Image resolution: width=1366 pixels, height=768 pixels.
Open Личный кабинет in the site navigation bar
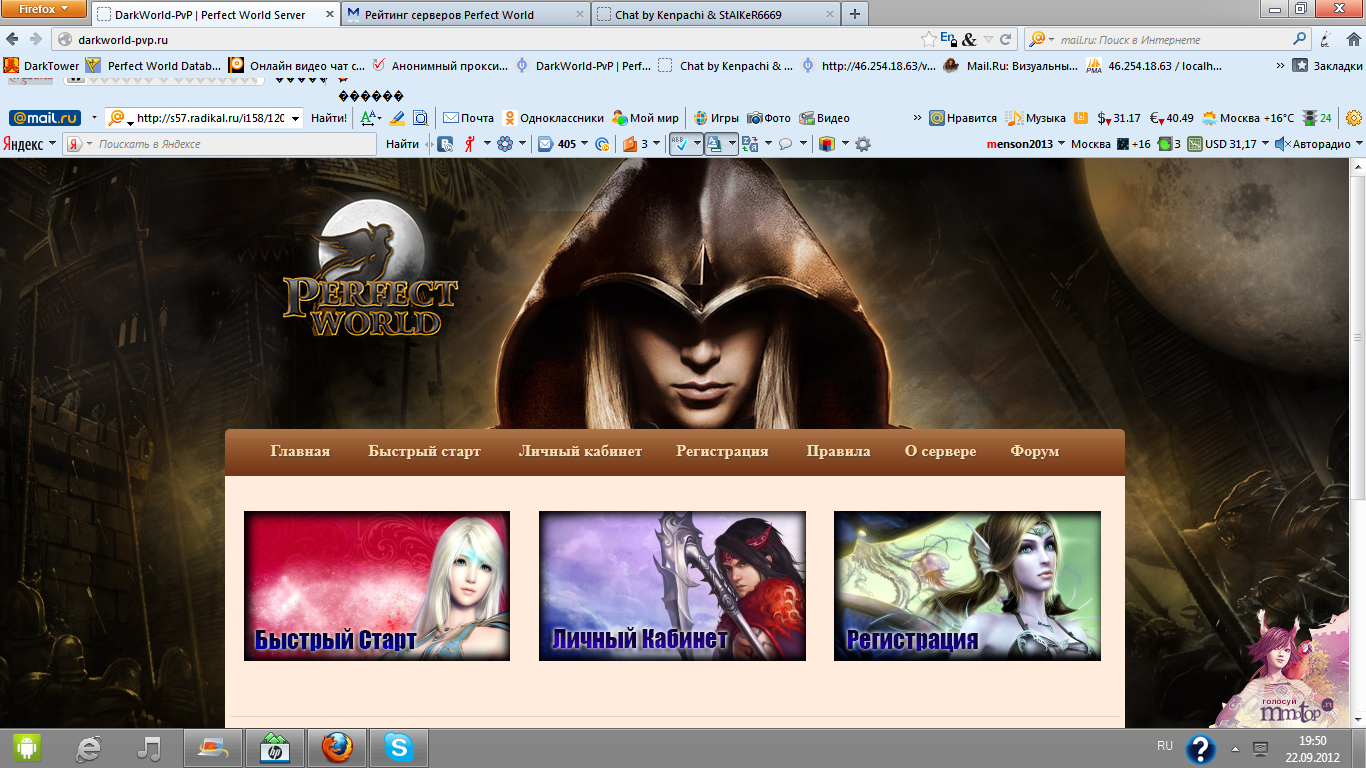[580, 451]
